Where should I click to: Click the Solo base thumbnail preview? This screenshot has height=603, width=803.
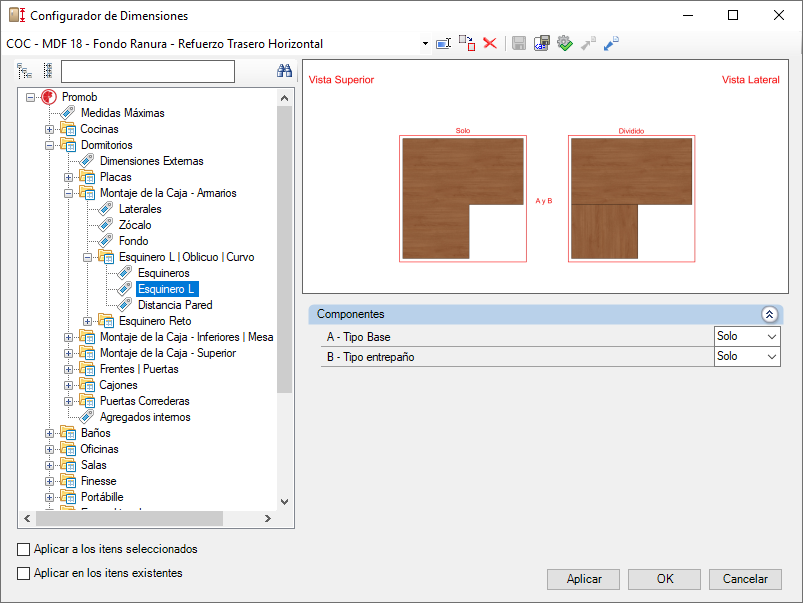[463, 199]
